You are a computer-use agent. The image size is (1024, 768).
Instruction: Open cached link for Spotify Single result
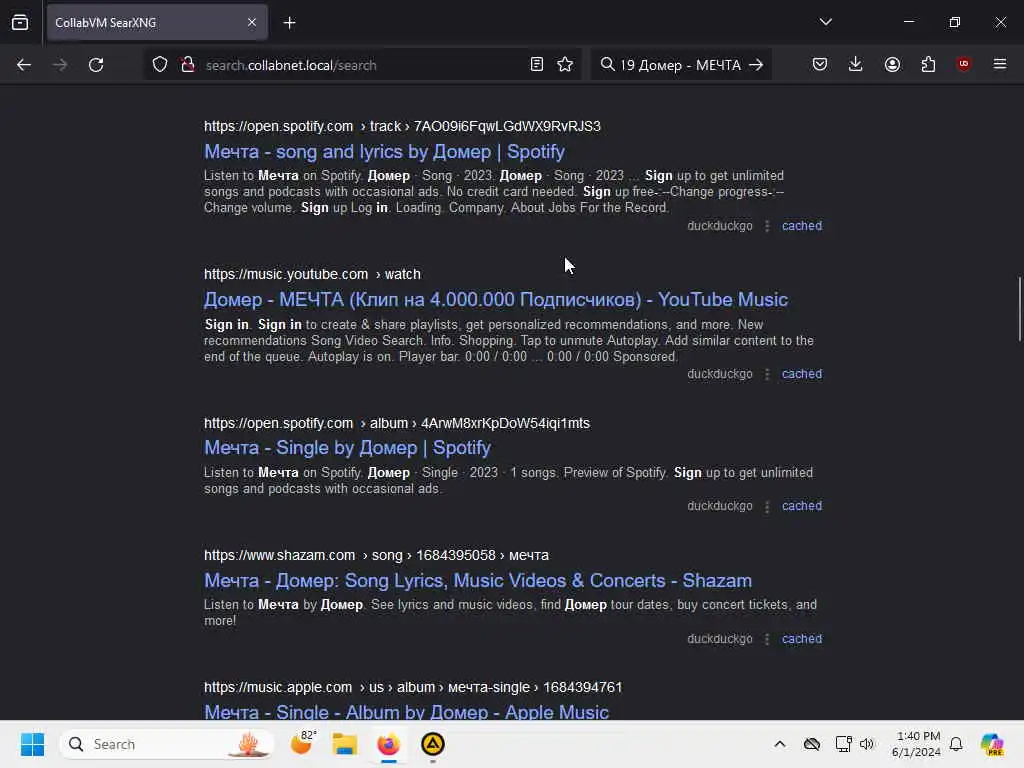(x=802, y=506)
